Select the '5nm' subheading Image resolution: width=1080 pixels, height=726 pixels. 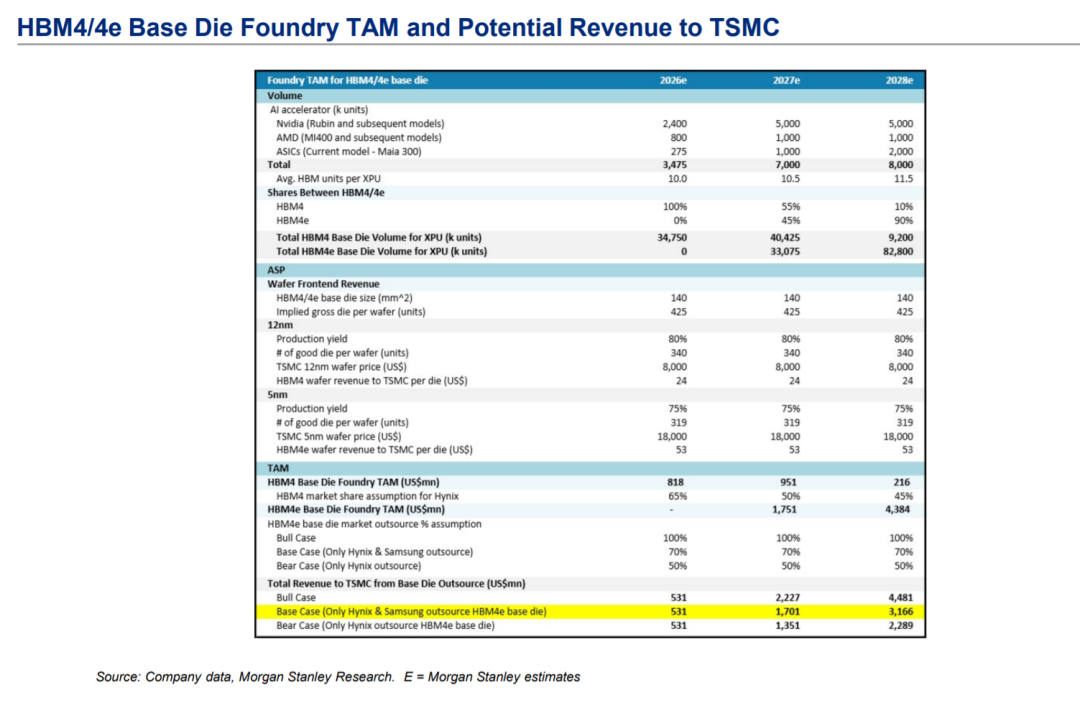coord(277,395)
